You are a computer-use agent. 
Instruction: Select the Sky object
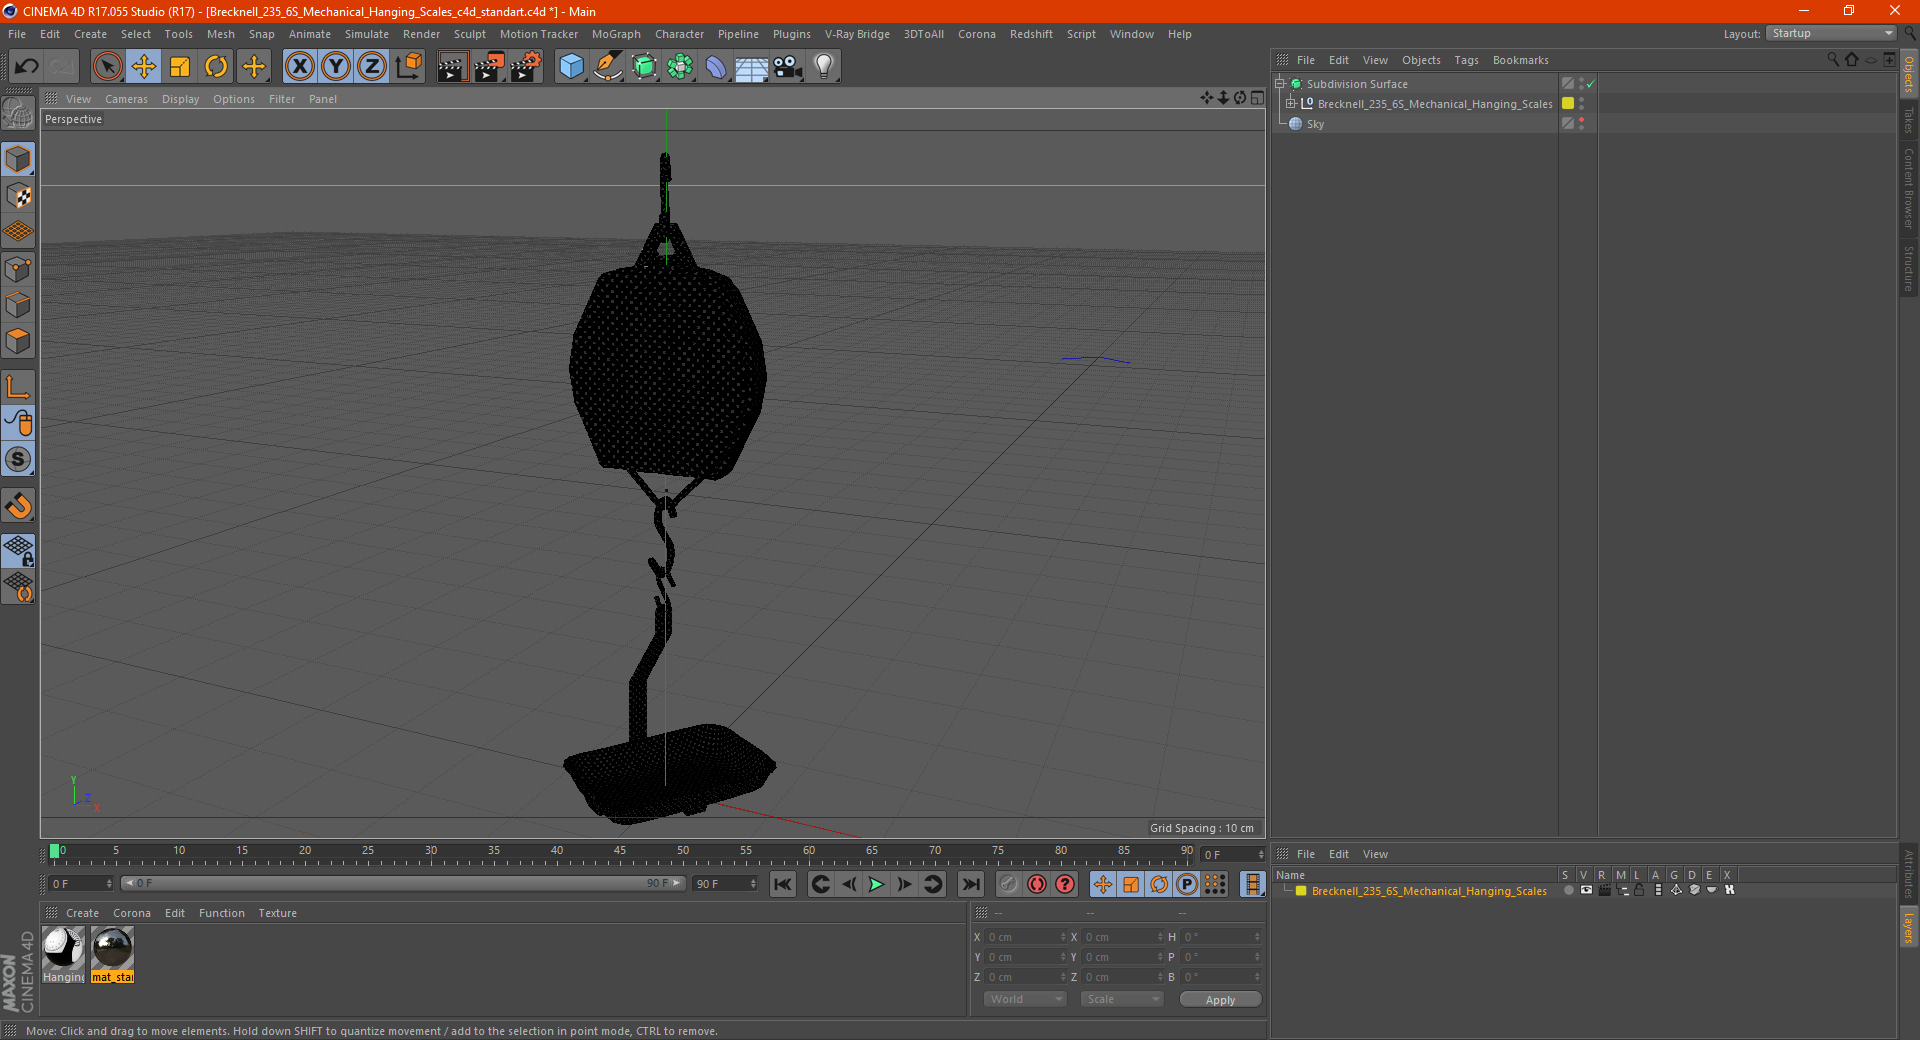point(1315,124)
